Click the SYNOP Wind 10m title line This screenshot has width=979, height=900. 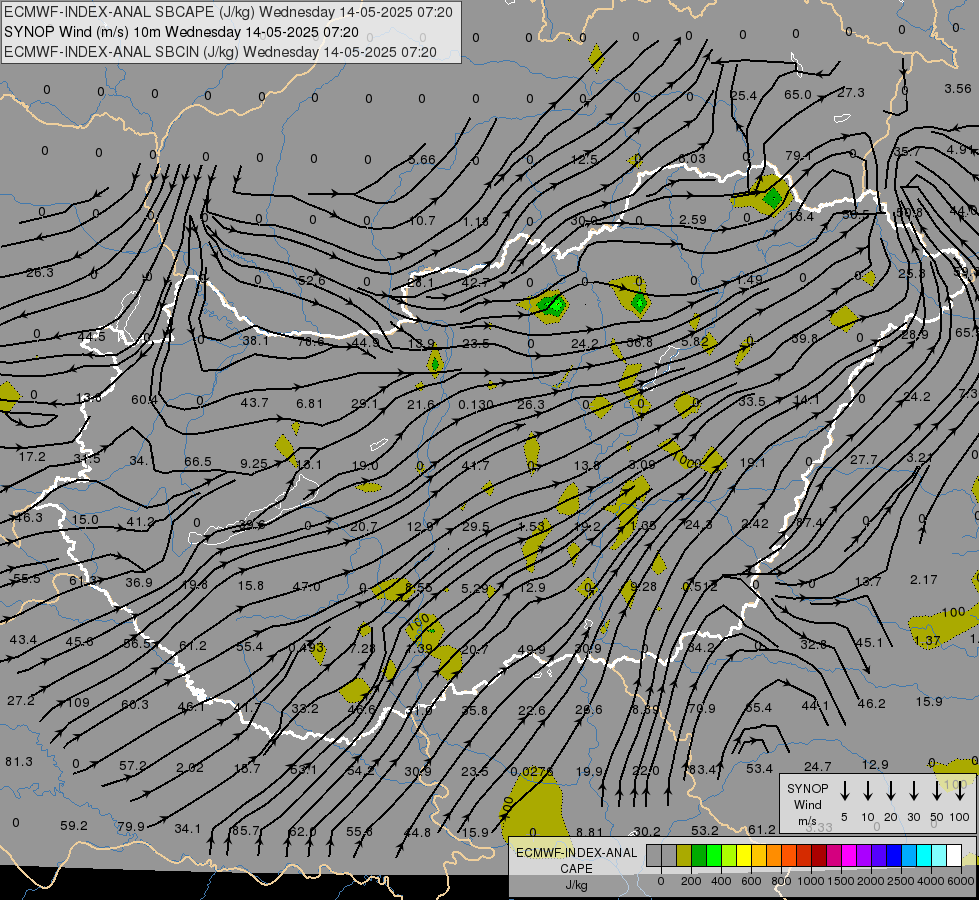pos(181,32)
